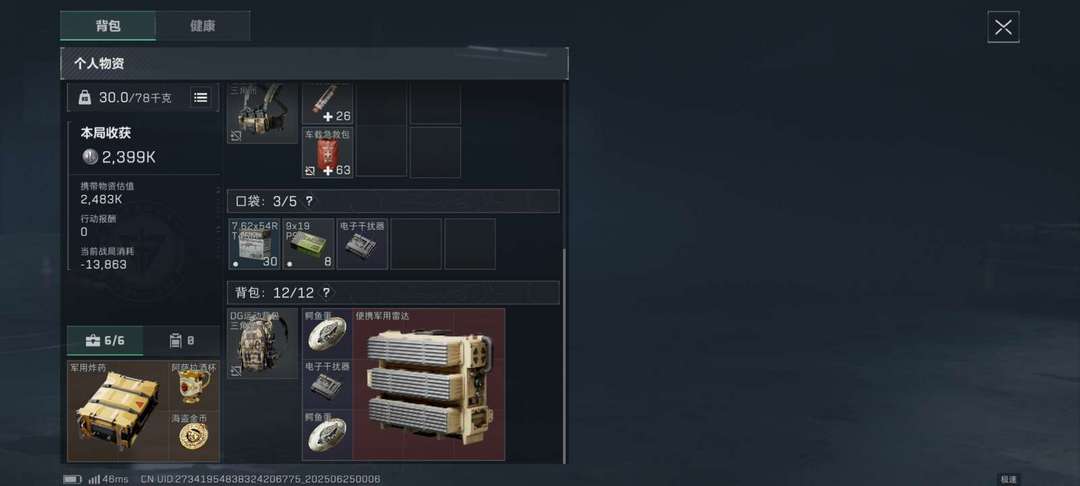This screenshot has width=1080, height=486.
Task: Switch to the 健康 tab
Action: (x=202, y=26)
